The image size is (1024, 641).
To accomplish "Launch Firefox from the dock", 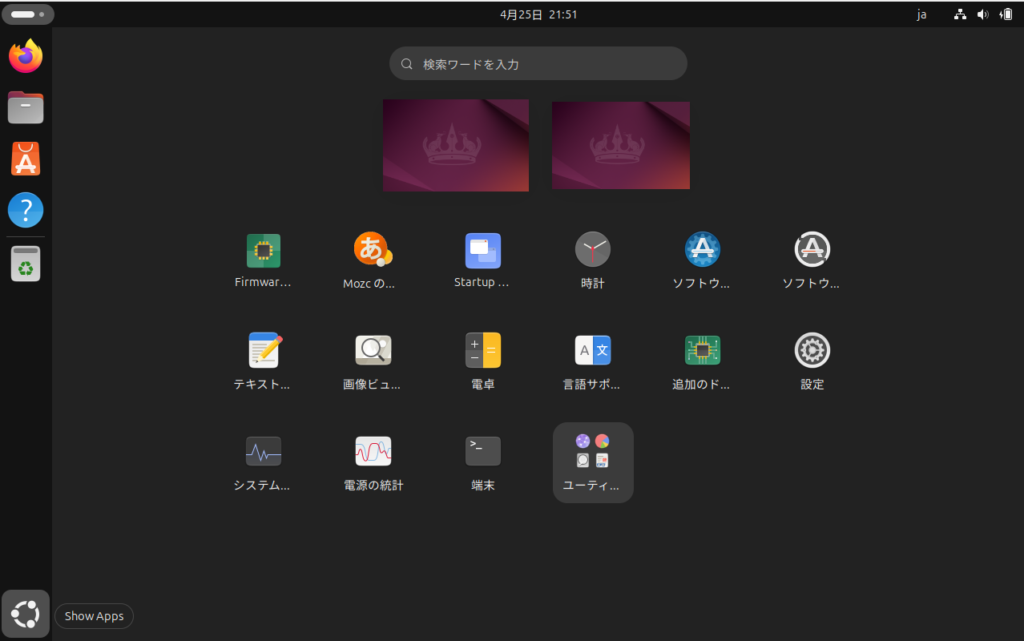I will tap(25, 56).
